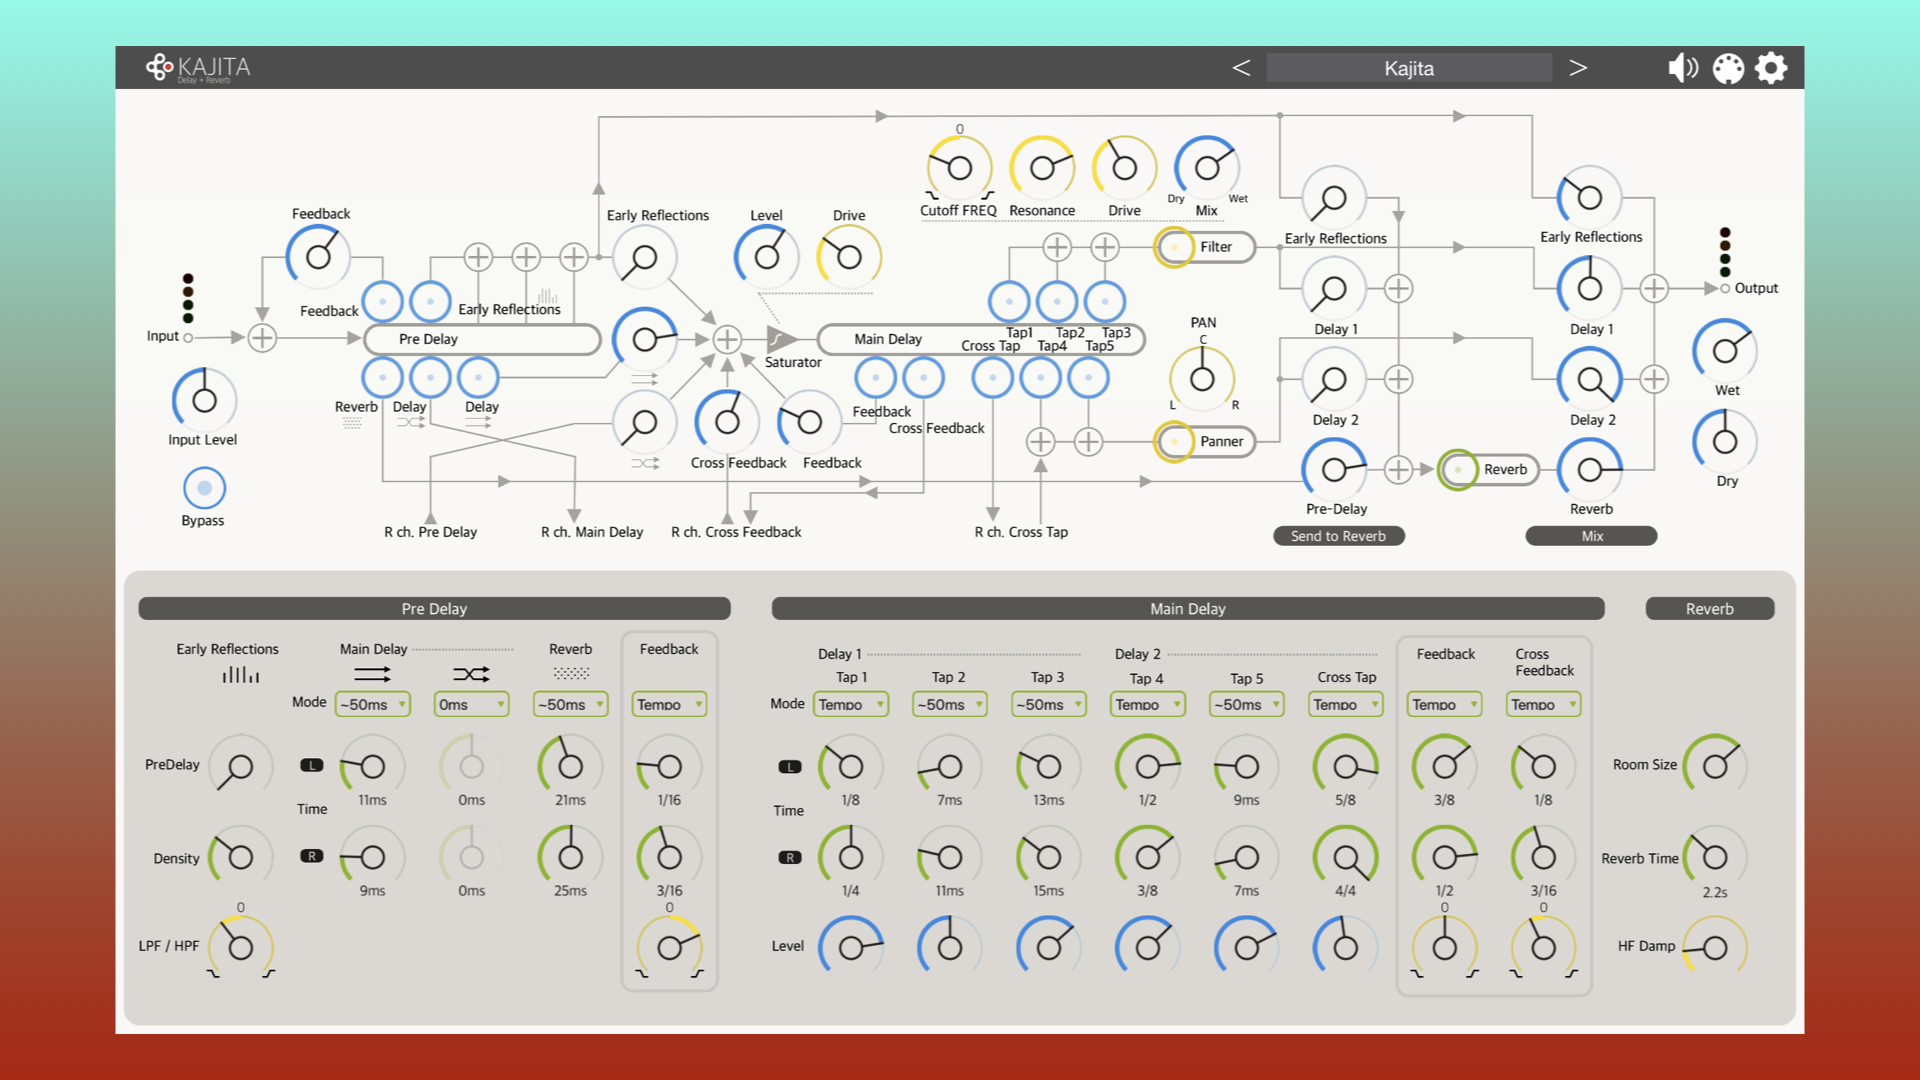Click Early Reflections bars icon in Pre Delay panel

click(240, 675)
